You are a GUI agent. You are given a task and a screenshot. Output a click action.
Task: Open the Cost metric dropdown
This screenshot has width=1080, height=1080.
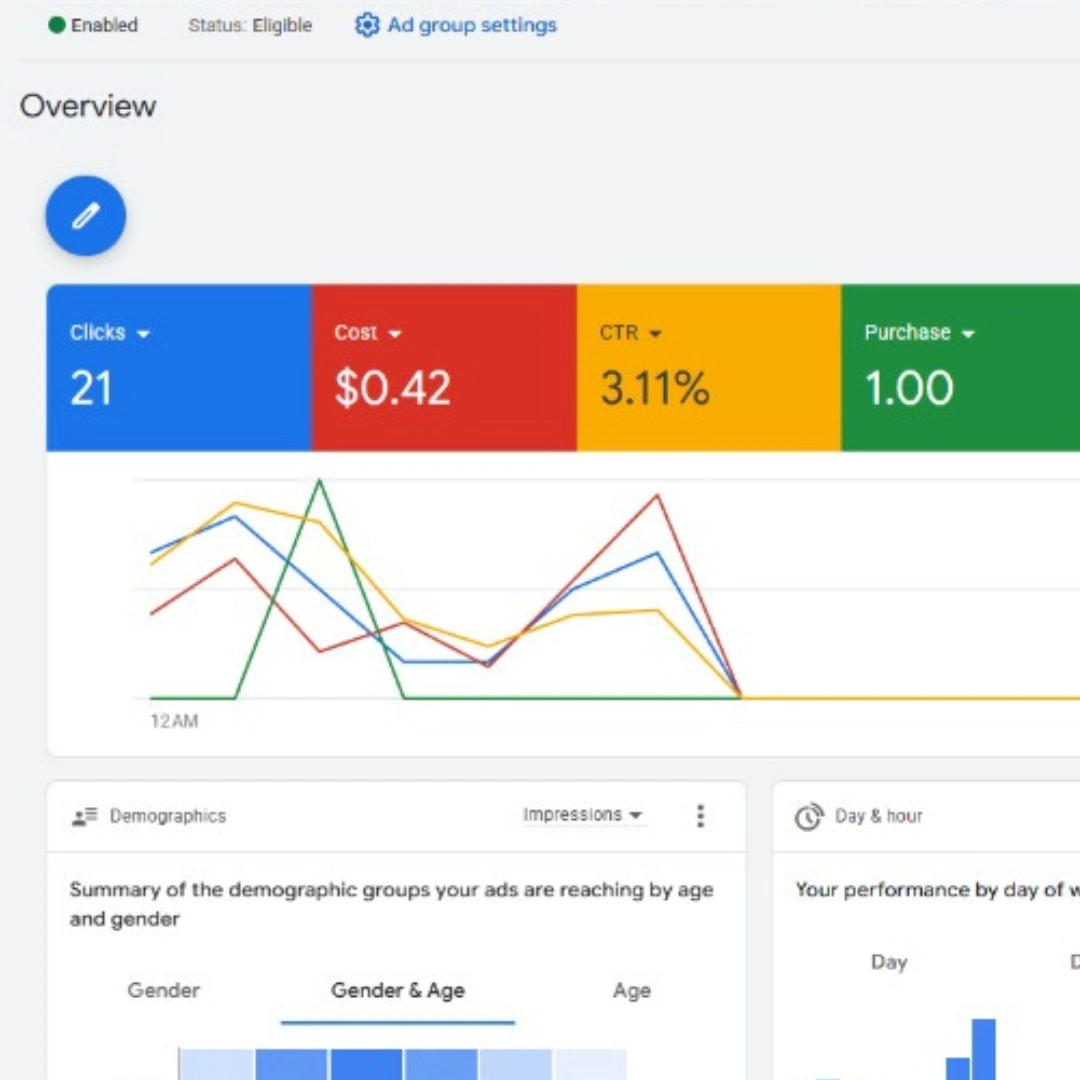click(395, 333)
